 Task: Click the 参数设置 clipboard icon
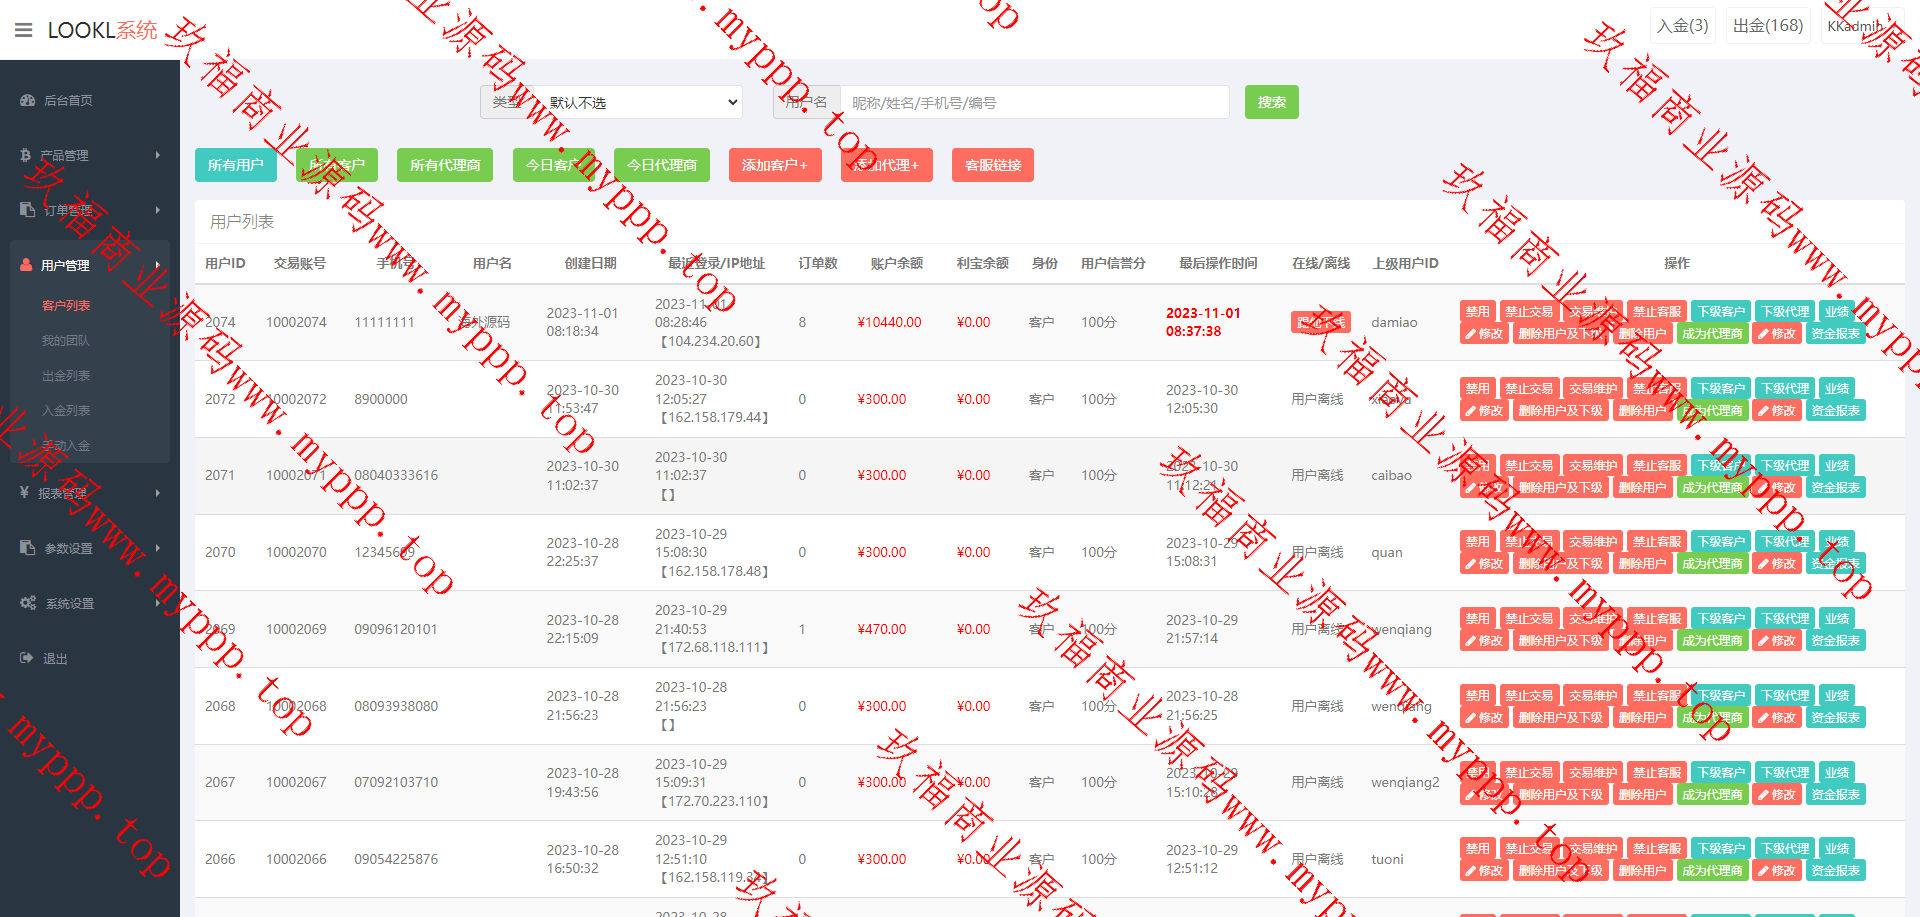pos(27,548)
